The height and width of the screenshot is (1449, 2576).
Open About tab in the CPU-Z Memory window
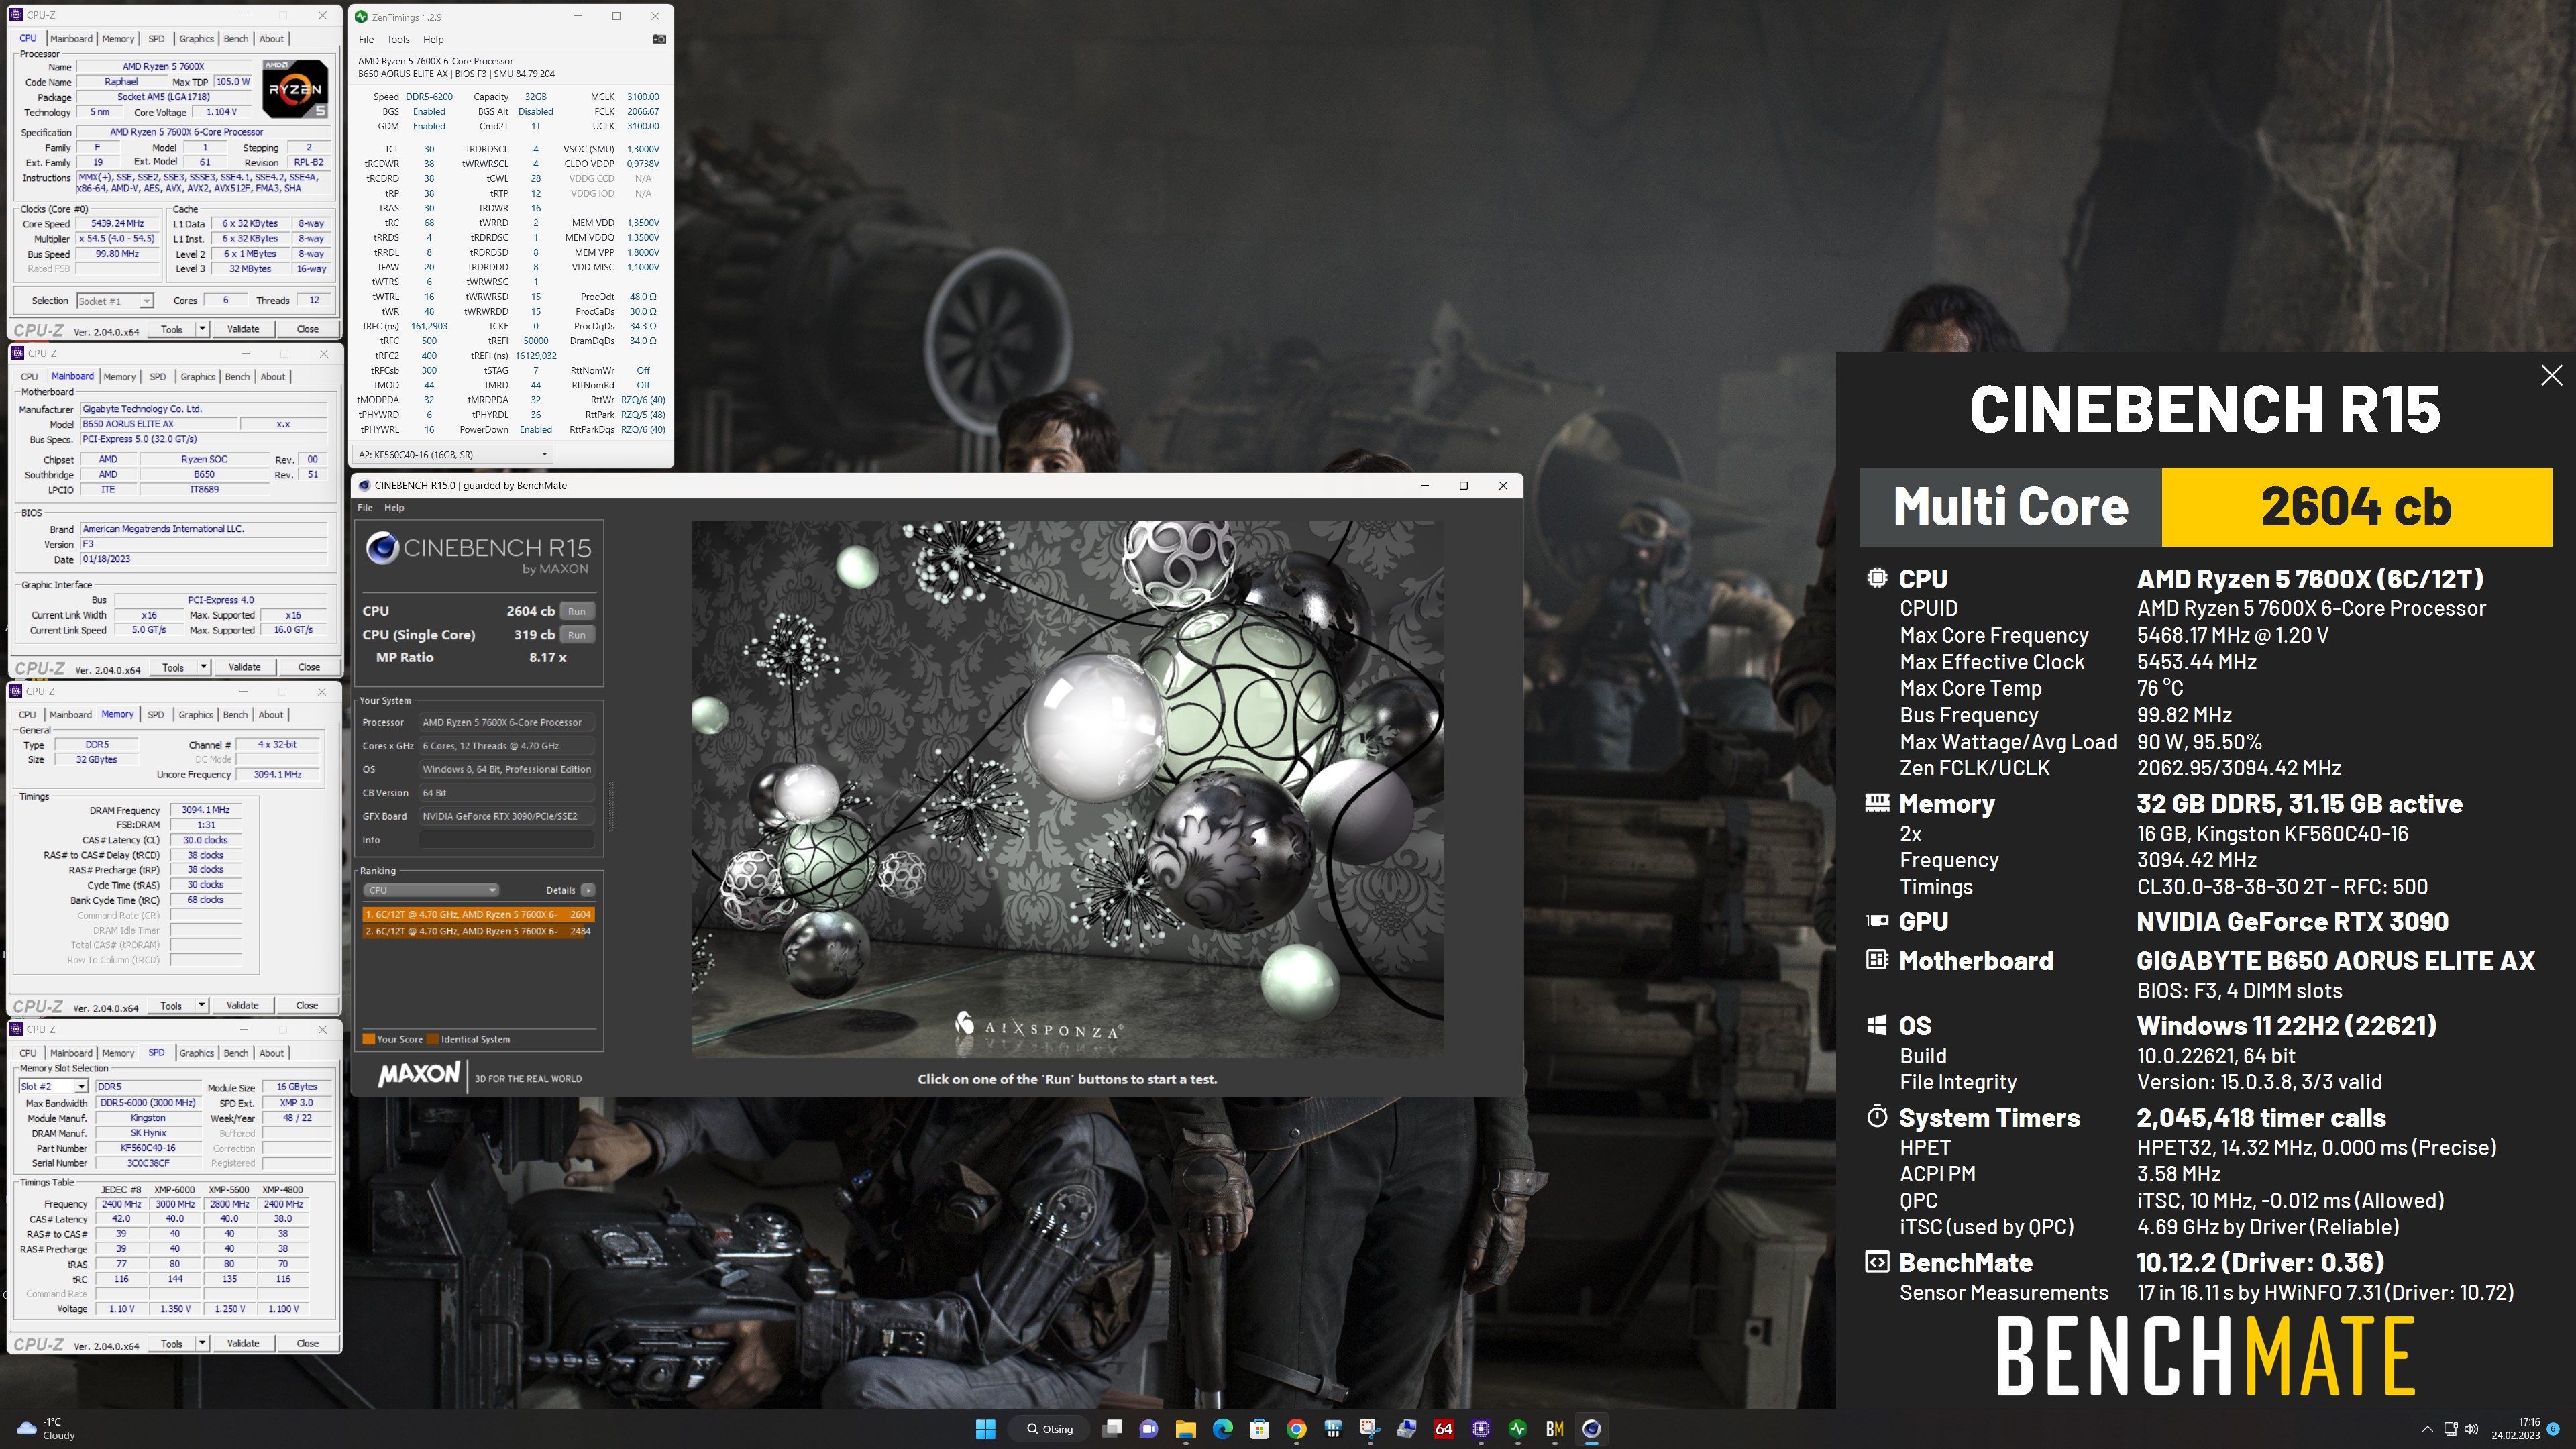pos(271,715)
